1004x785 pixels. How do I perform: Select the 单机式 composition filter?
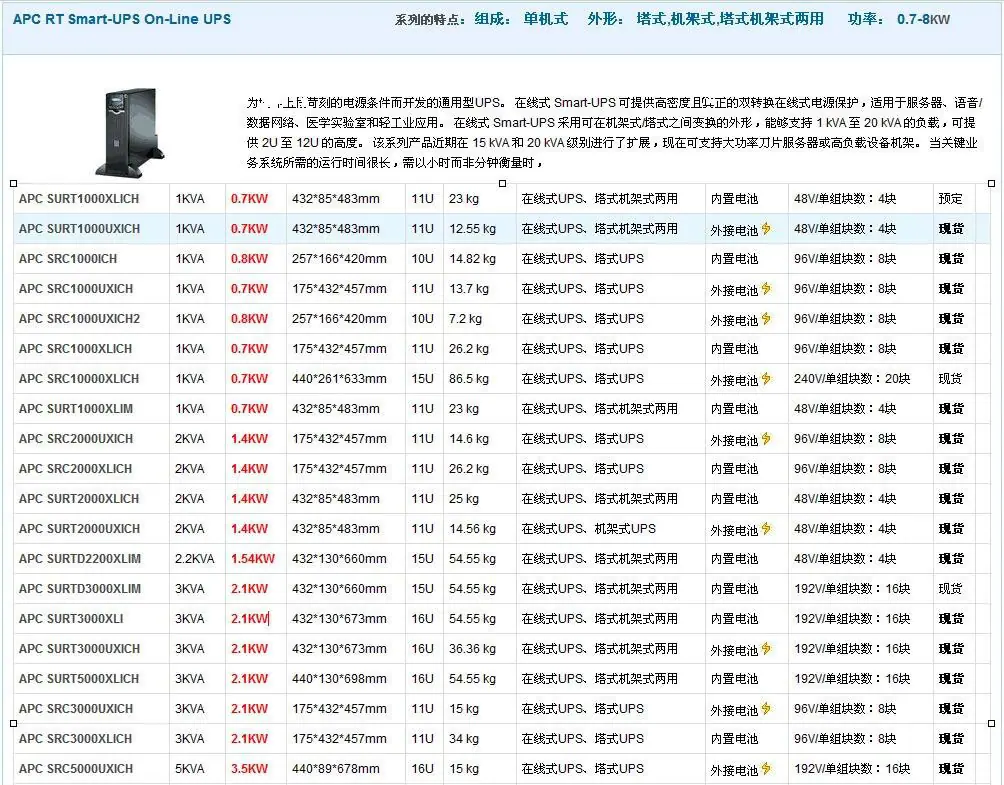pos(545,19)
